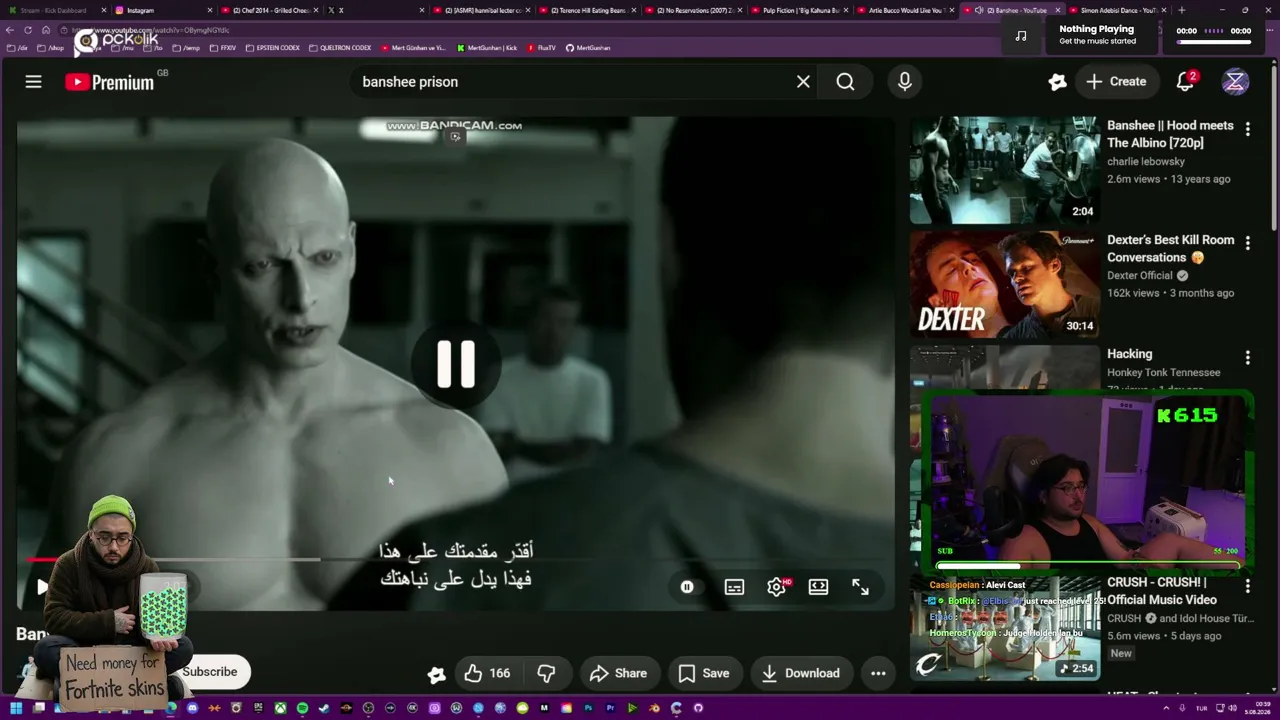Open the EPSTEIN CODEX bookmark
The image size is (1280, 720).
274,48
